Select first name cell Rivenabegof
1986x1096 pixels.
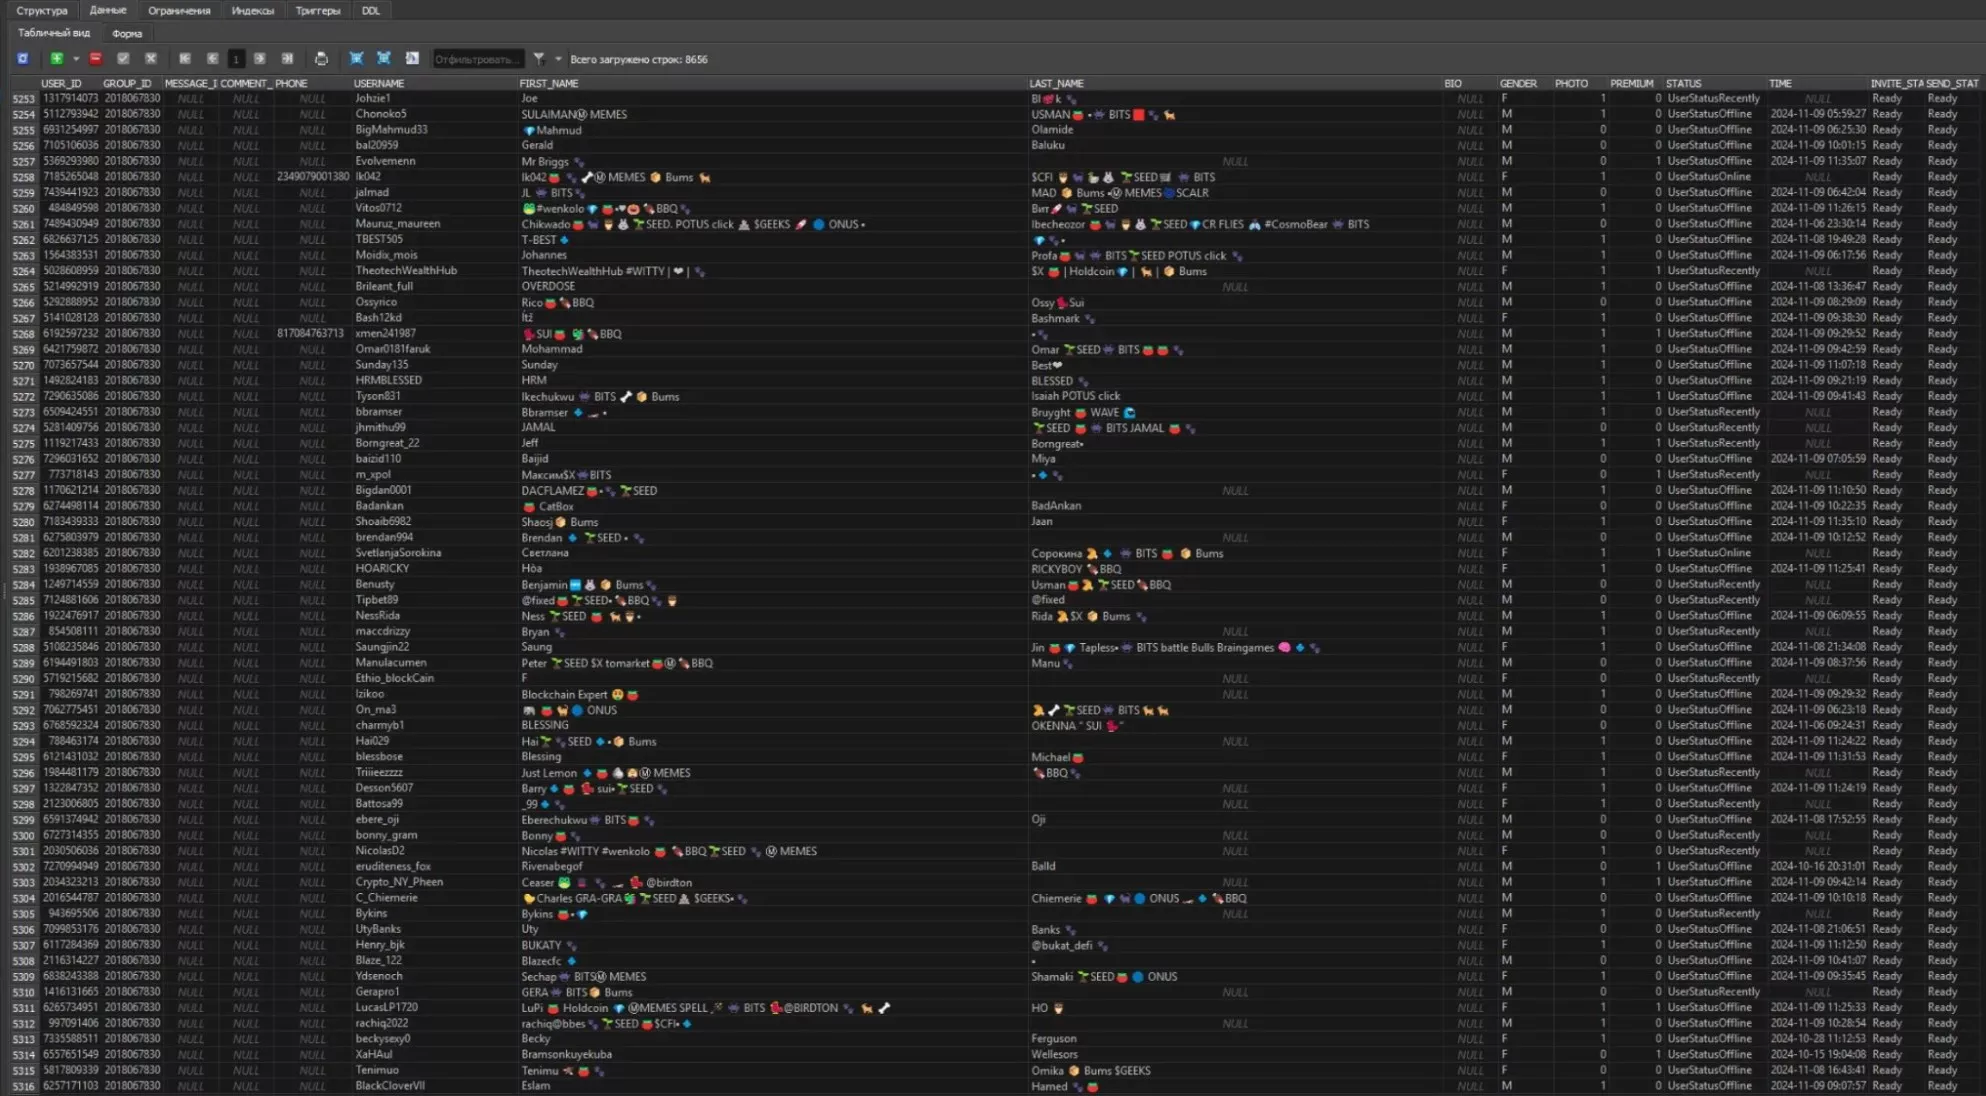[x=773, y=867]
